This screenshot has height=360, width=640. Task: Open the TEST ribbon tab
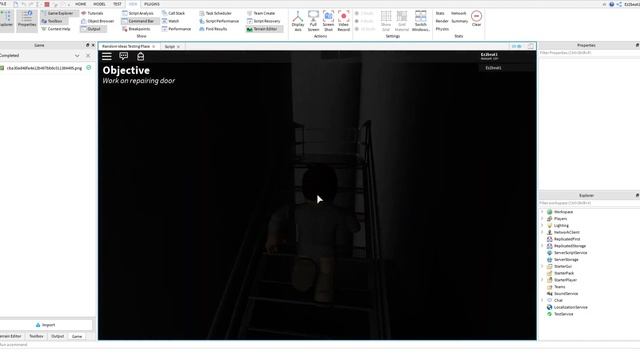pos(117,4)
